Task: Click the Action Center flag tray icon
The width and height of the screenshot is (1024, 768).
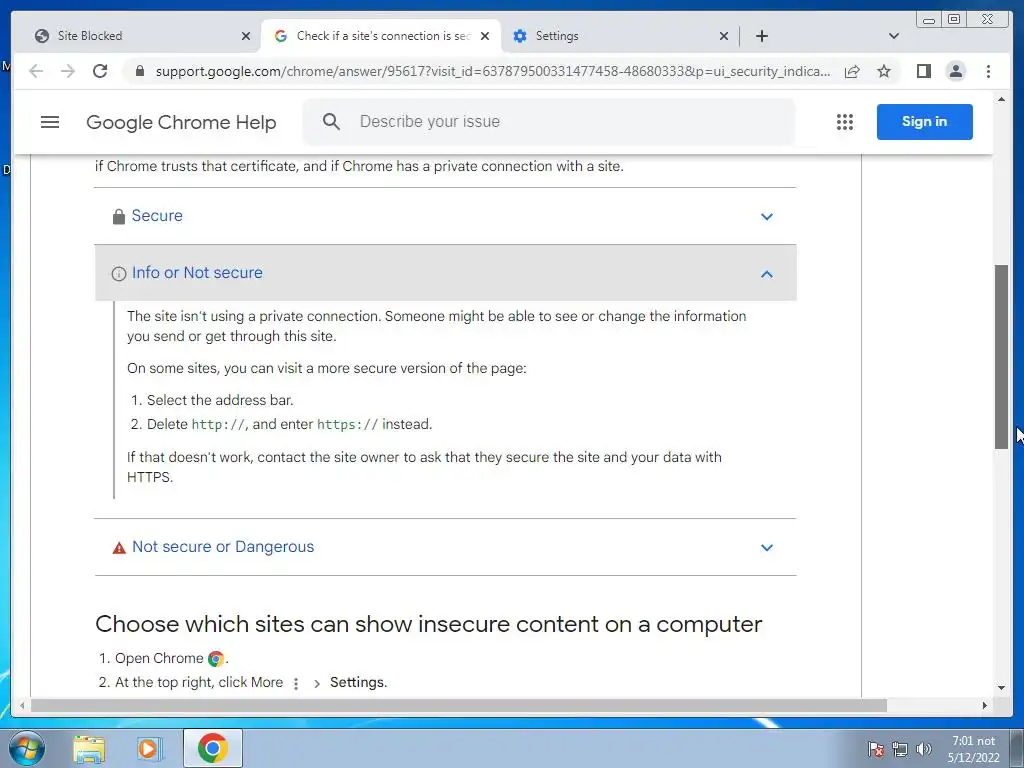Action: [876, 749]
